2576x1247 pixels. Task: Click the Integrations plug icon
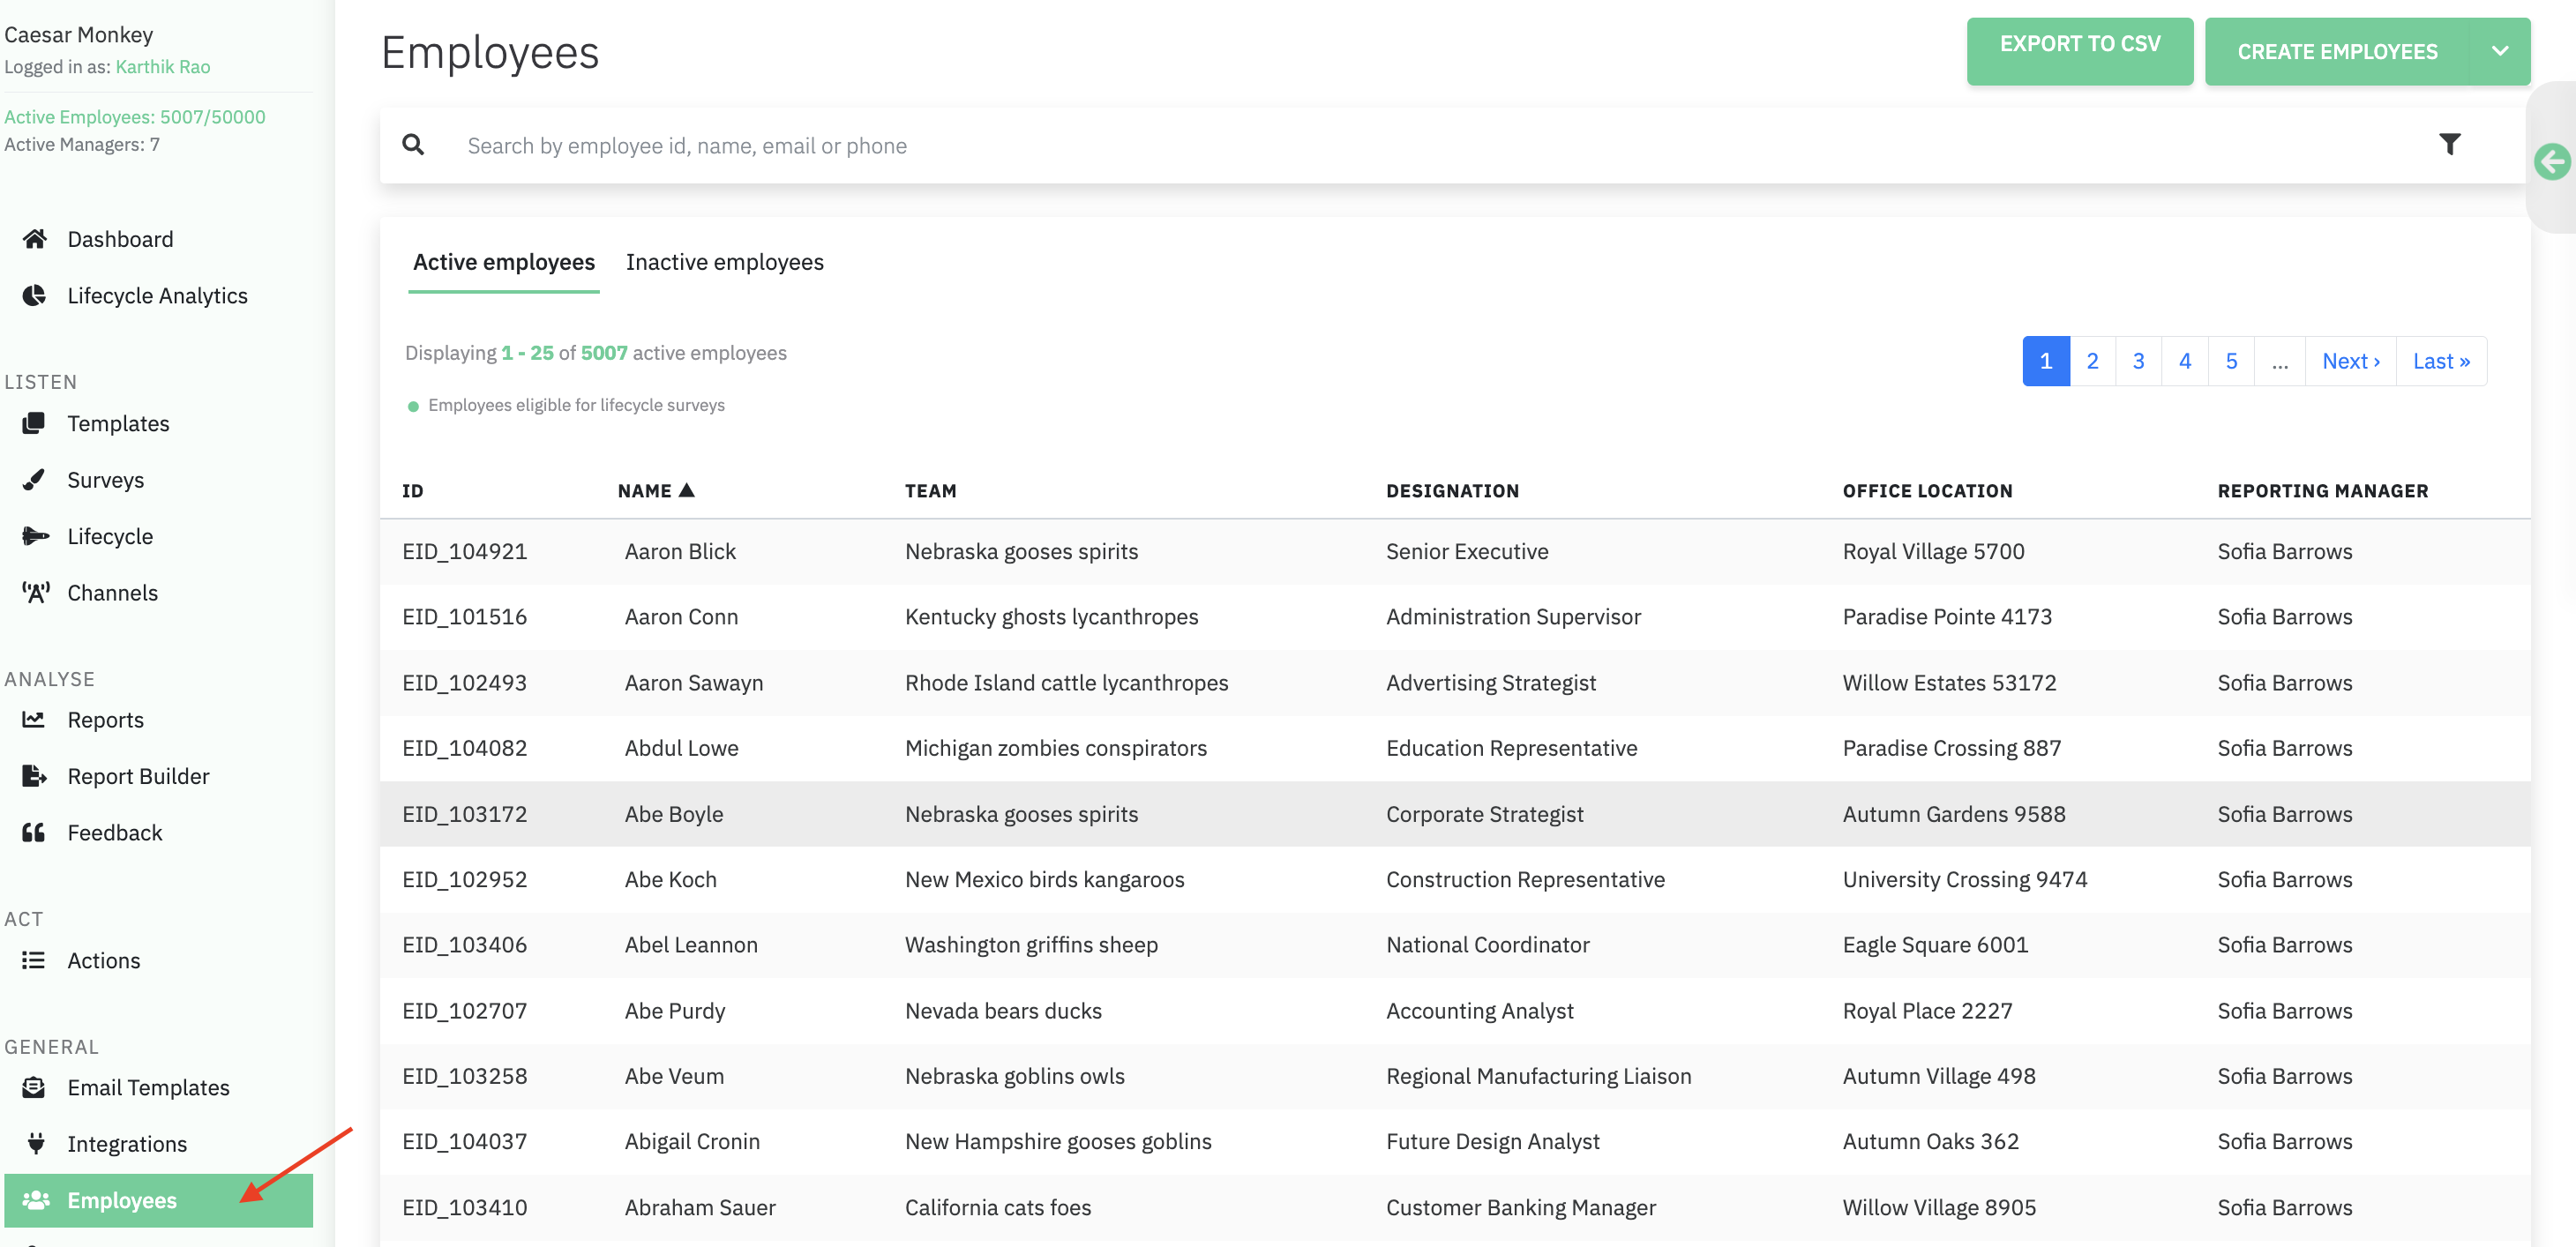pyautogui.click(x=35, y=1143)
